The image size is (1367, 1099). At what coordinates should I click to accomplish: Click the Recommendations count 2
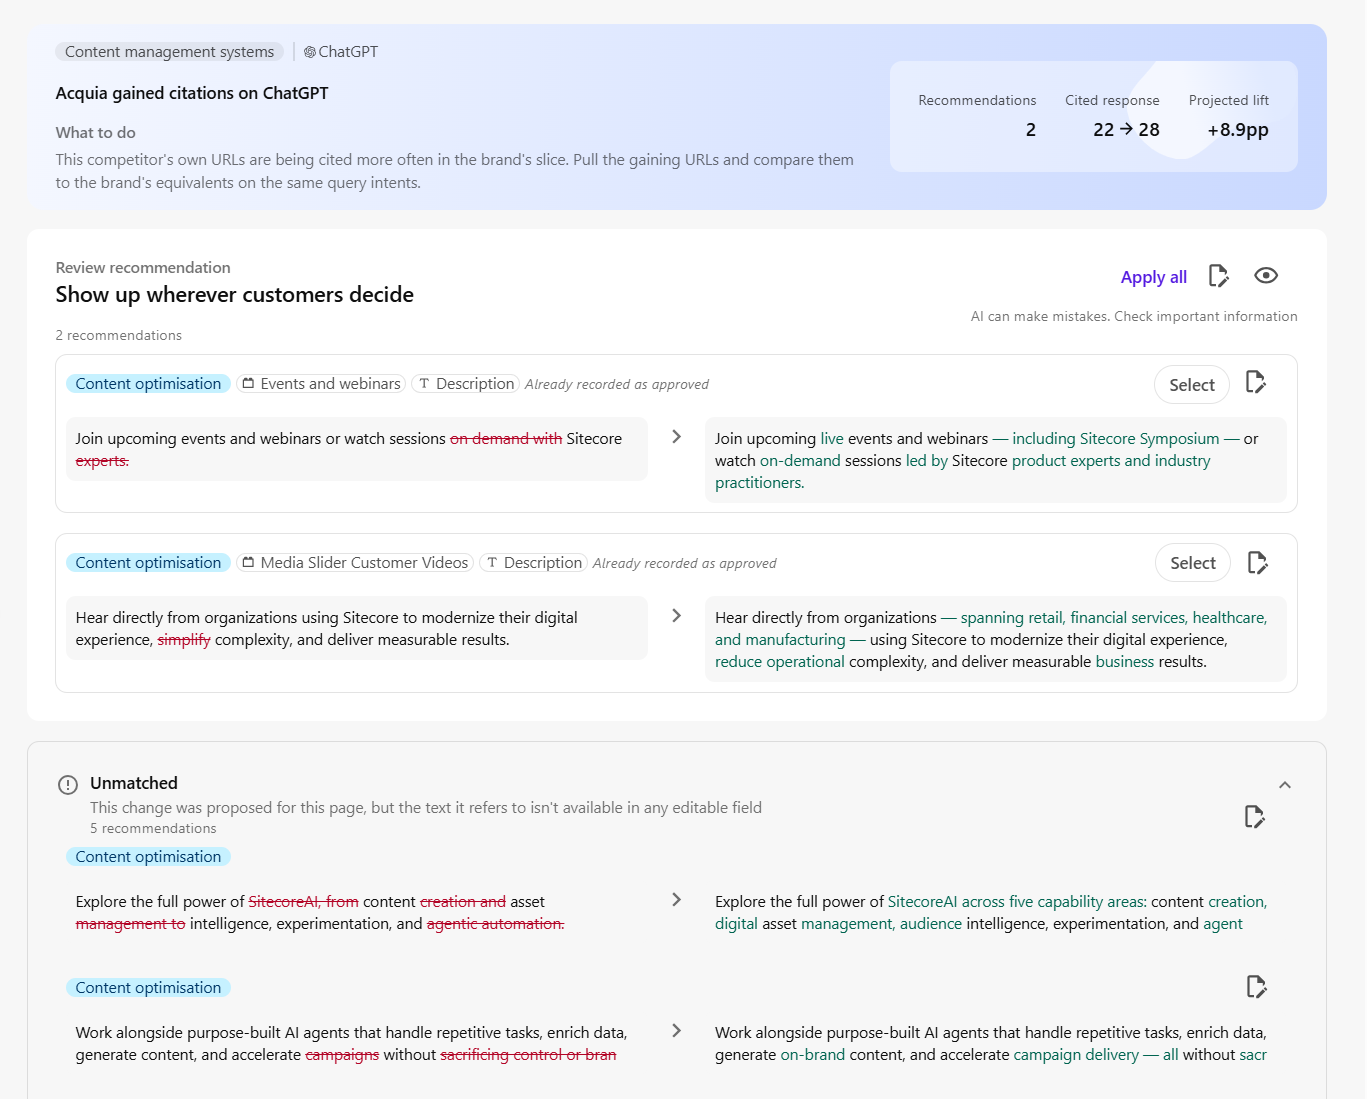(1030, 130)
